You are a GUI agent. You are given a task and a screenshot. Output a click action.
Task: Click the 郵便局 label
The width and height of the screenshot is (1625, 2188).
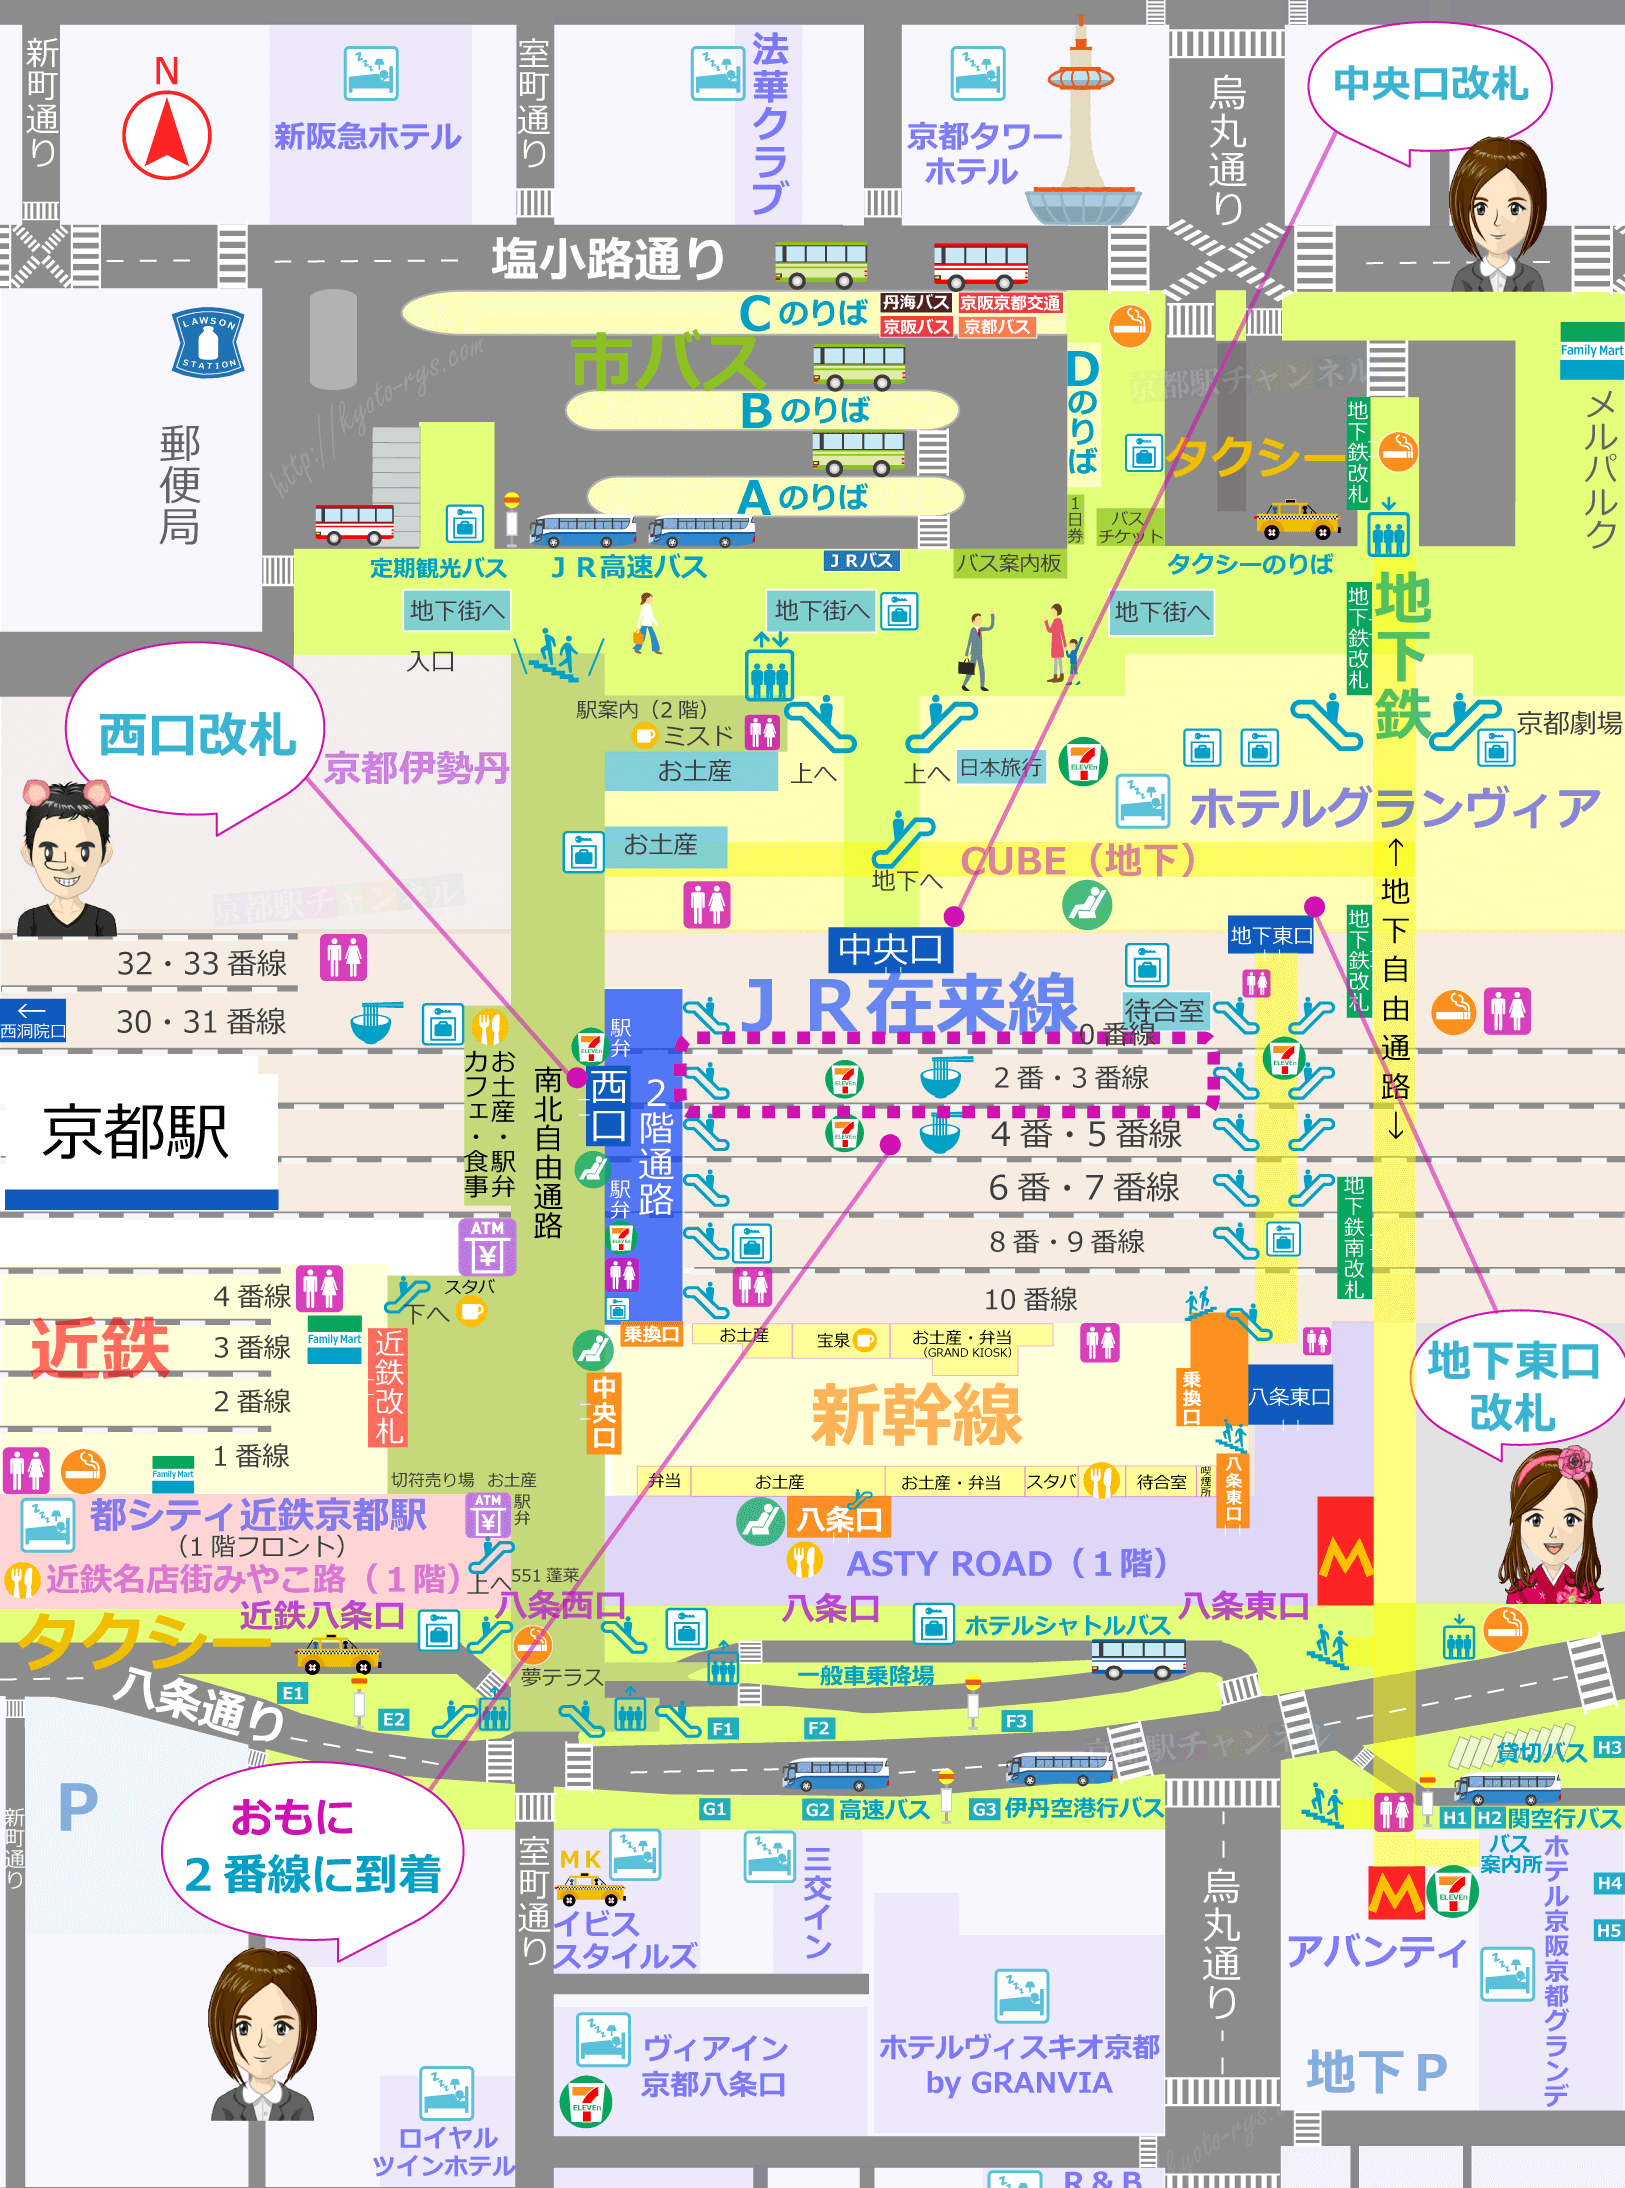(180, 484)
